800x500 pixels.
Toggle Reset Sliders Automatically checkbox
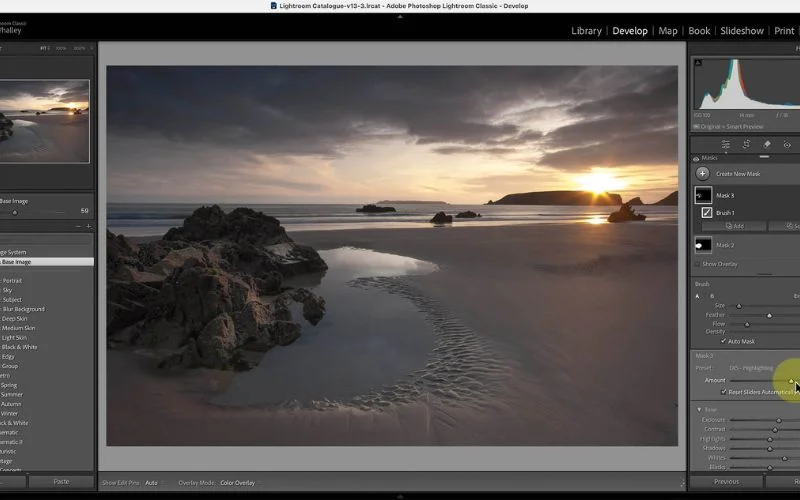[x=724, y=392]
